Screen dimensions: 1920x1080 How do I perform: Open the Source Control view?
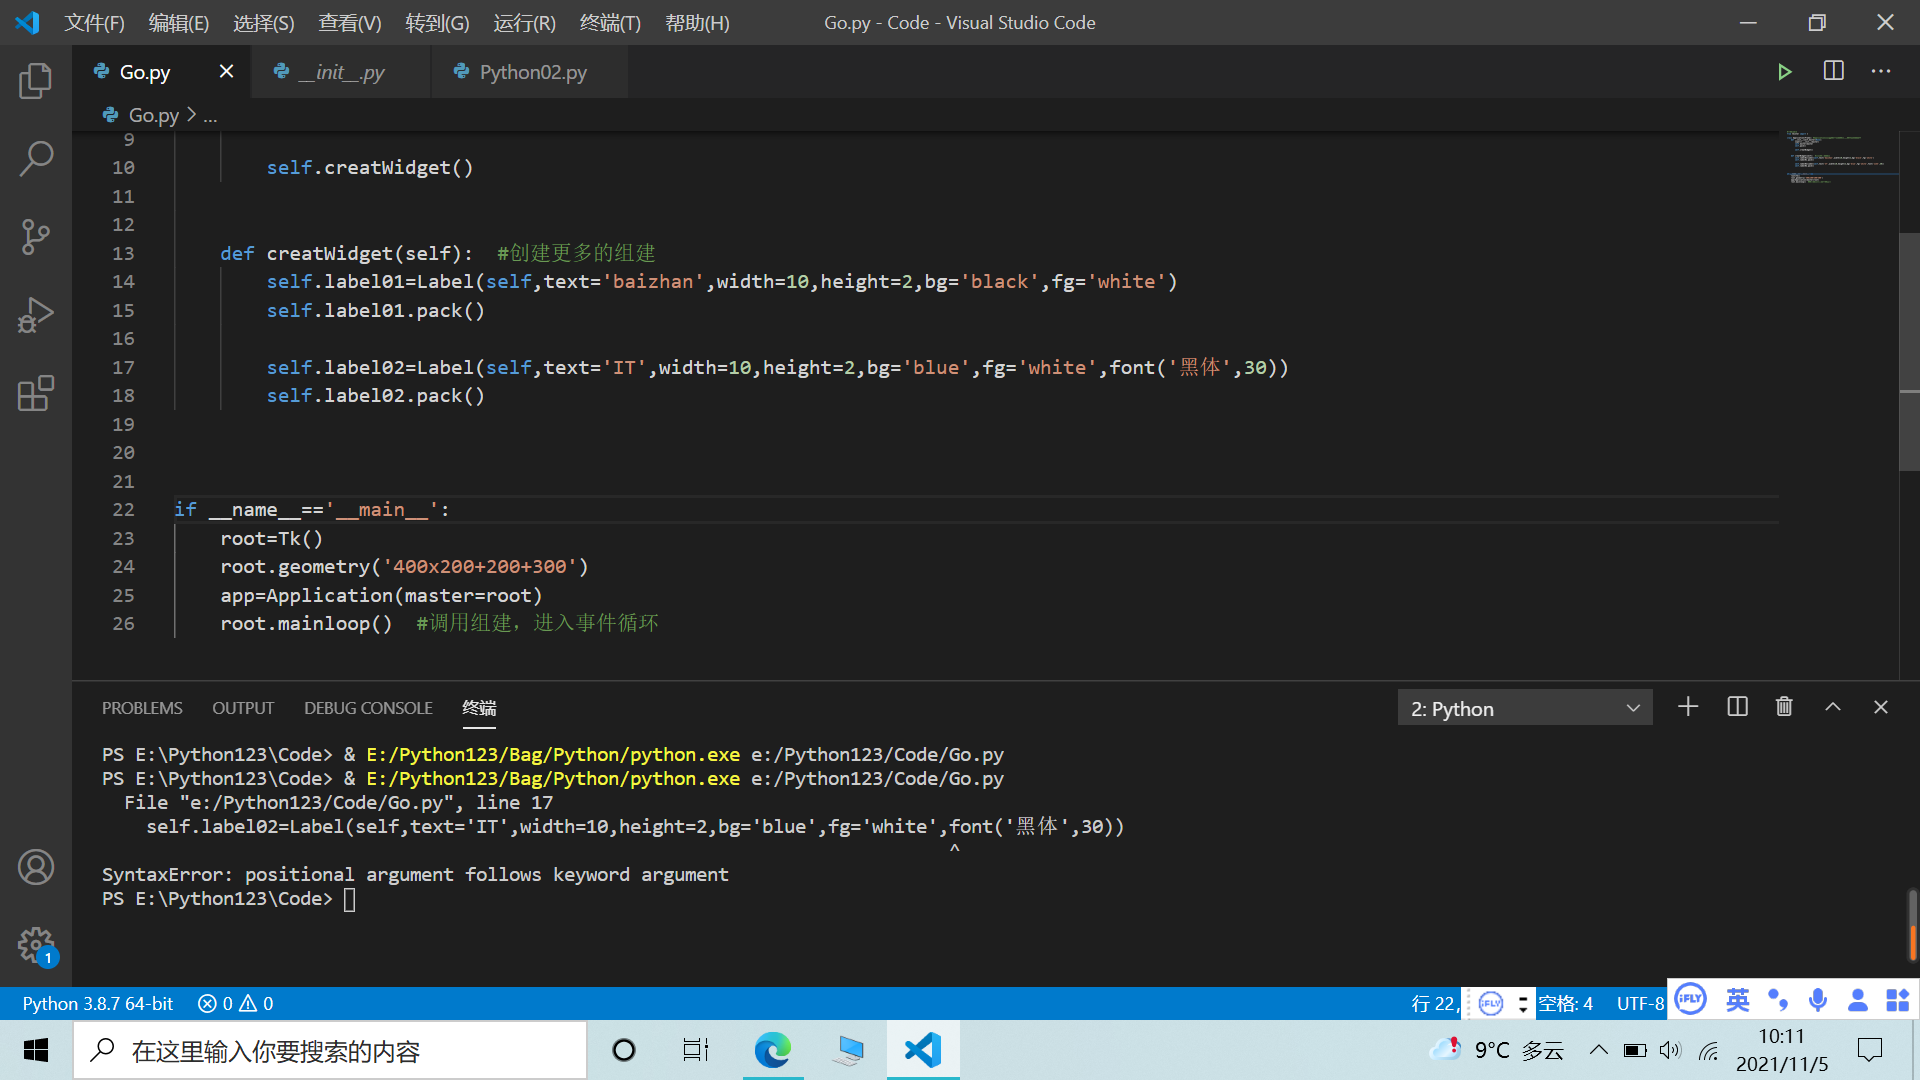pos(36,237)
